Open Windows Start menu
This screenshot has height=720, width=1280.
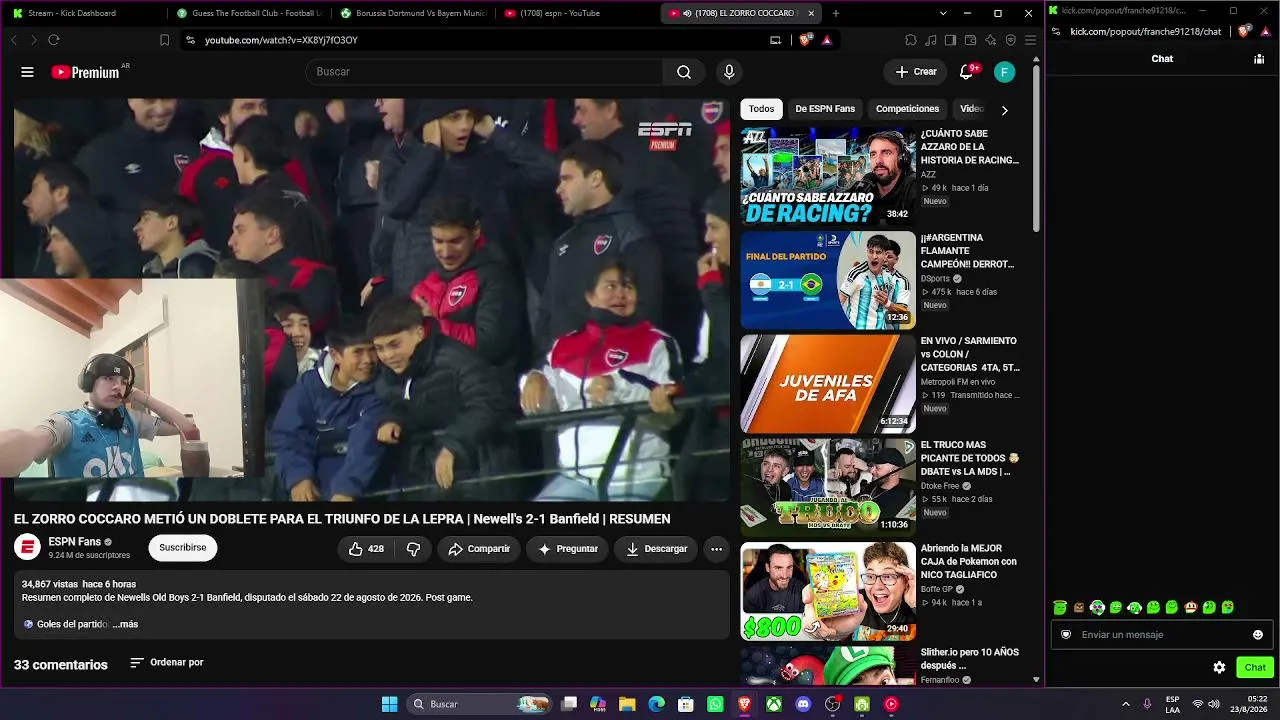[x=389, y=704]
